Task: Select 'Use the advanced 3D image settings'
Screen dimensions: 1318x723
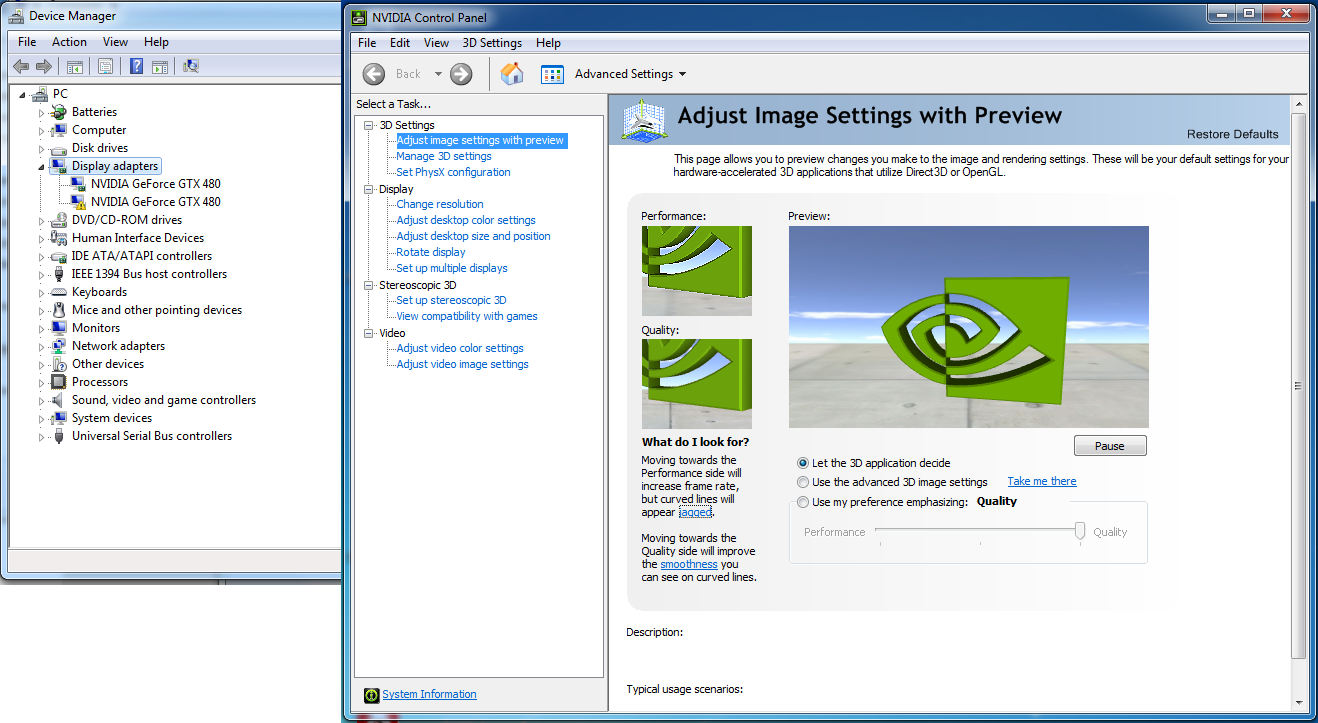Action: tap(803, 482)
